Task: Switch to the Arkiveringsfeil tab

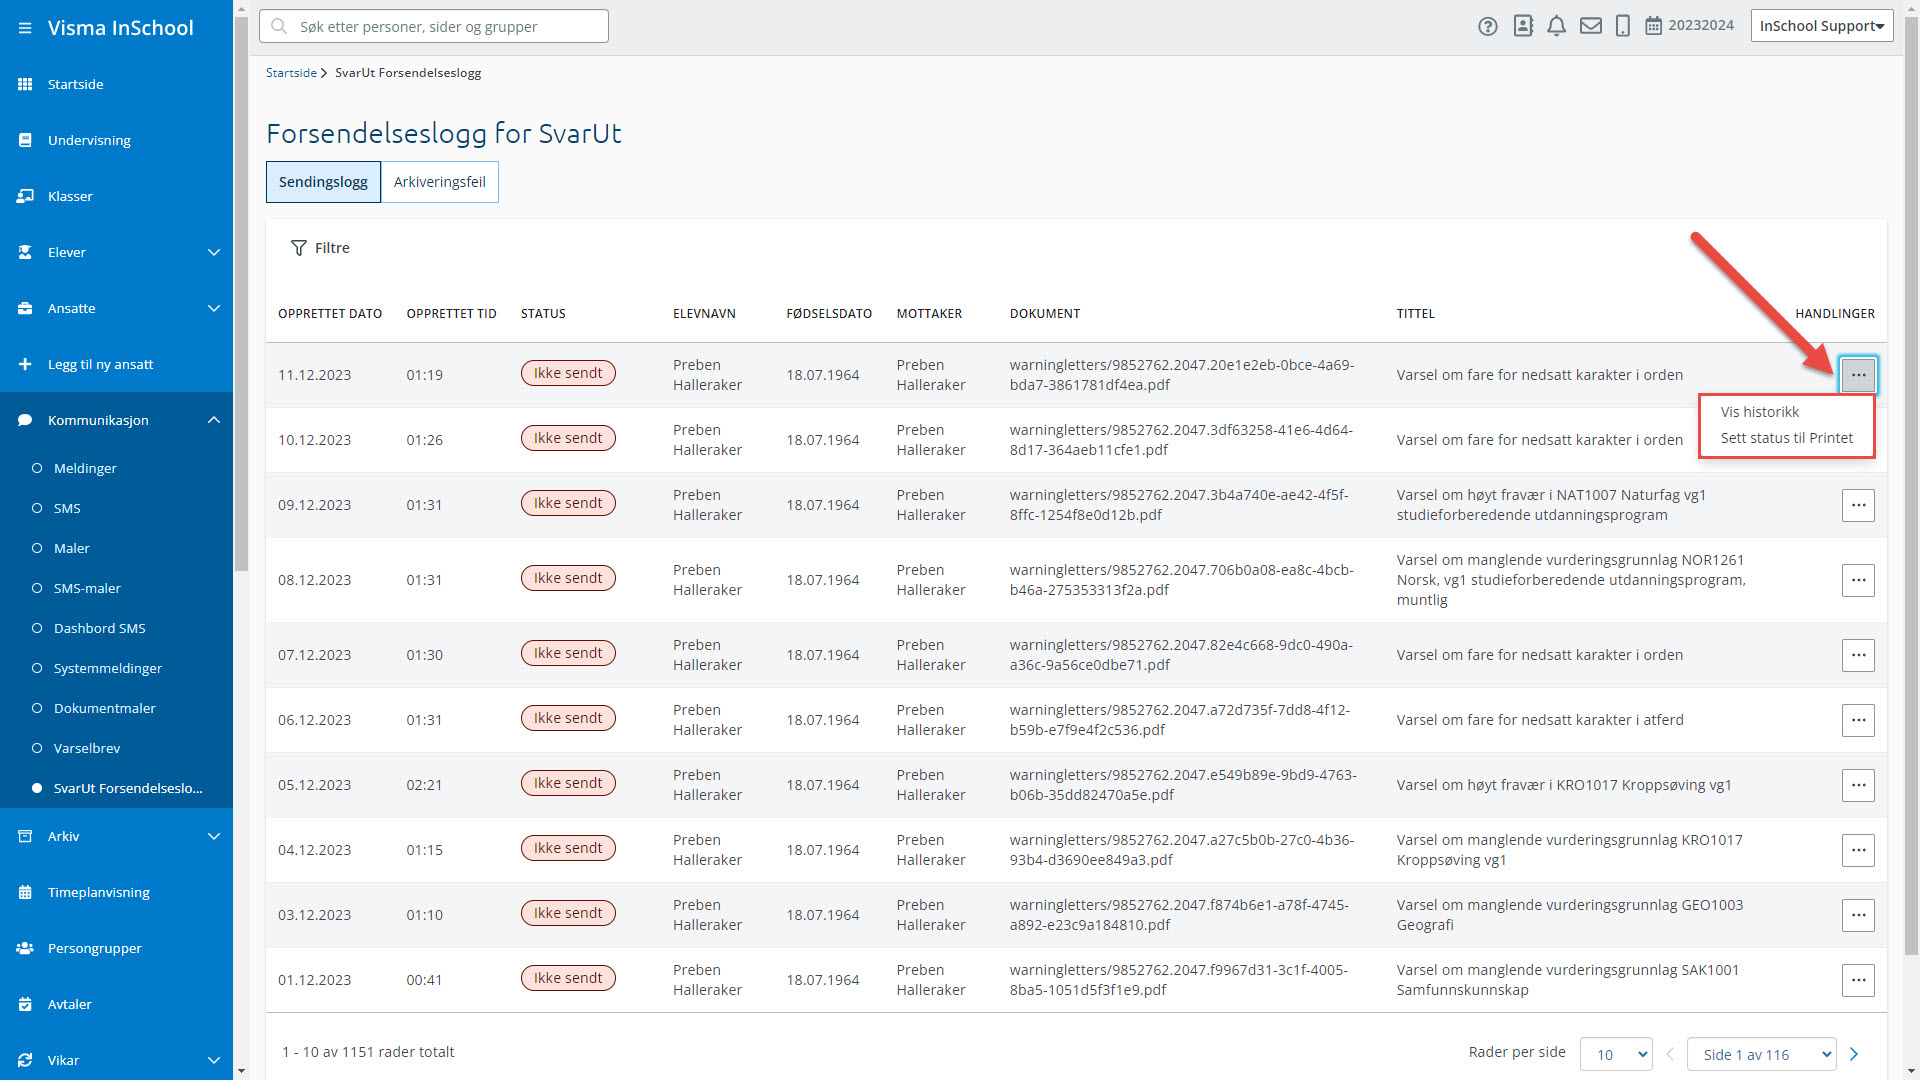Action: (439, 182)
